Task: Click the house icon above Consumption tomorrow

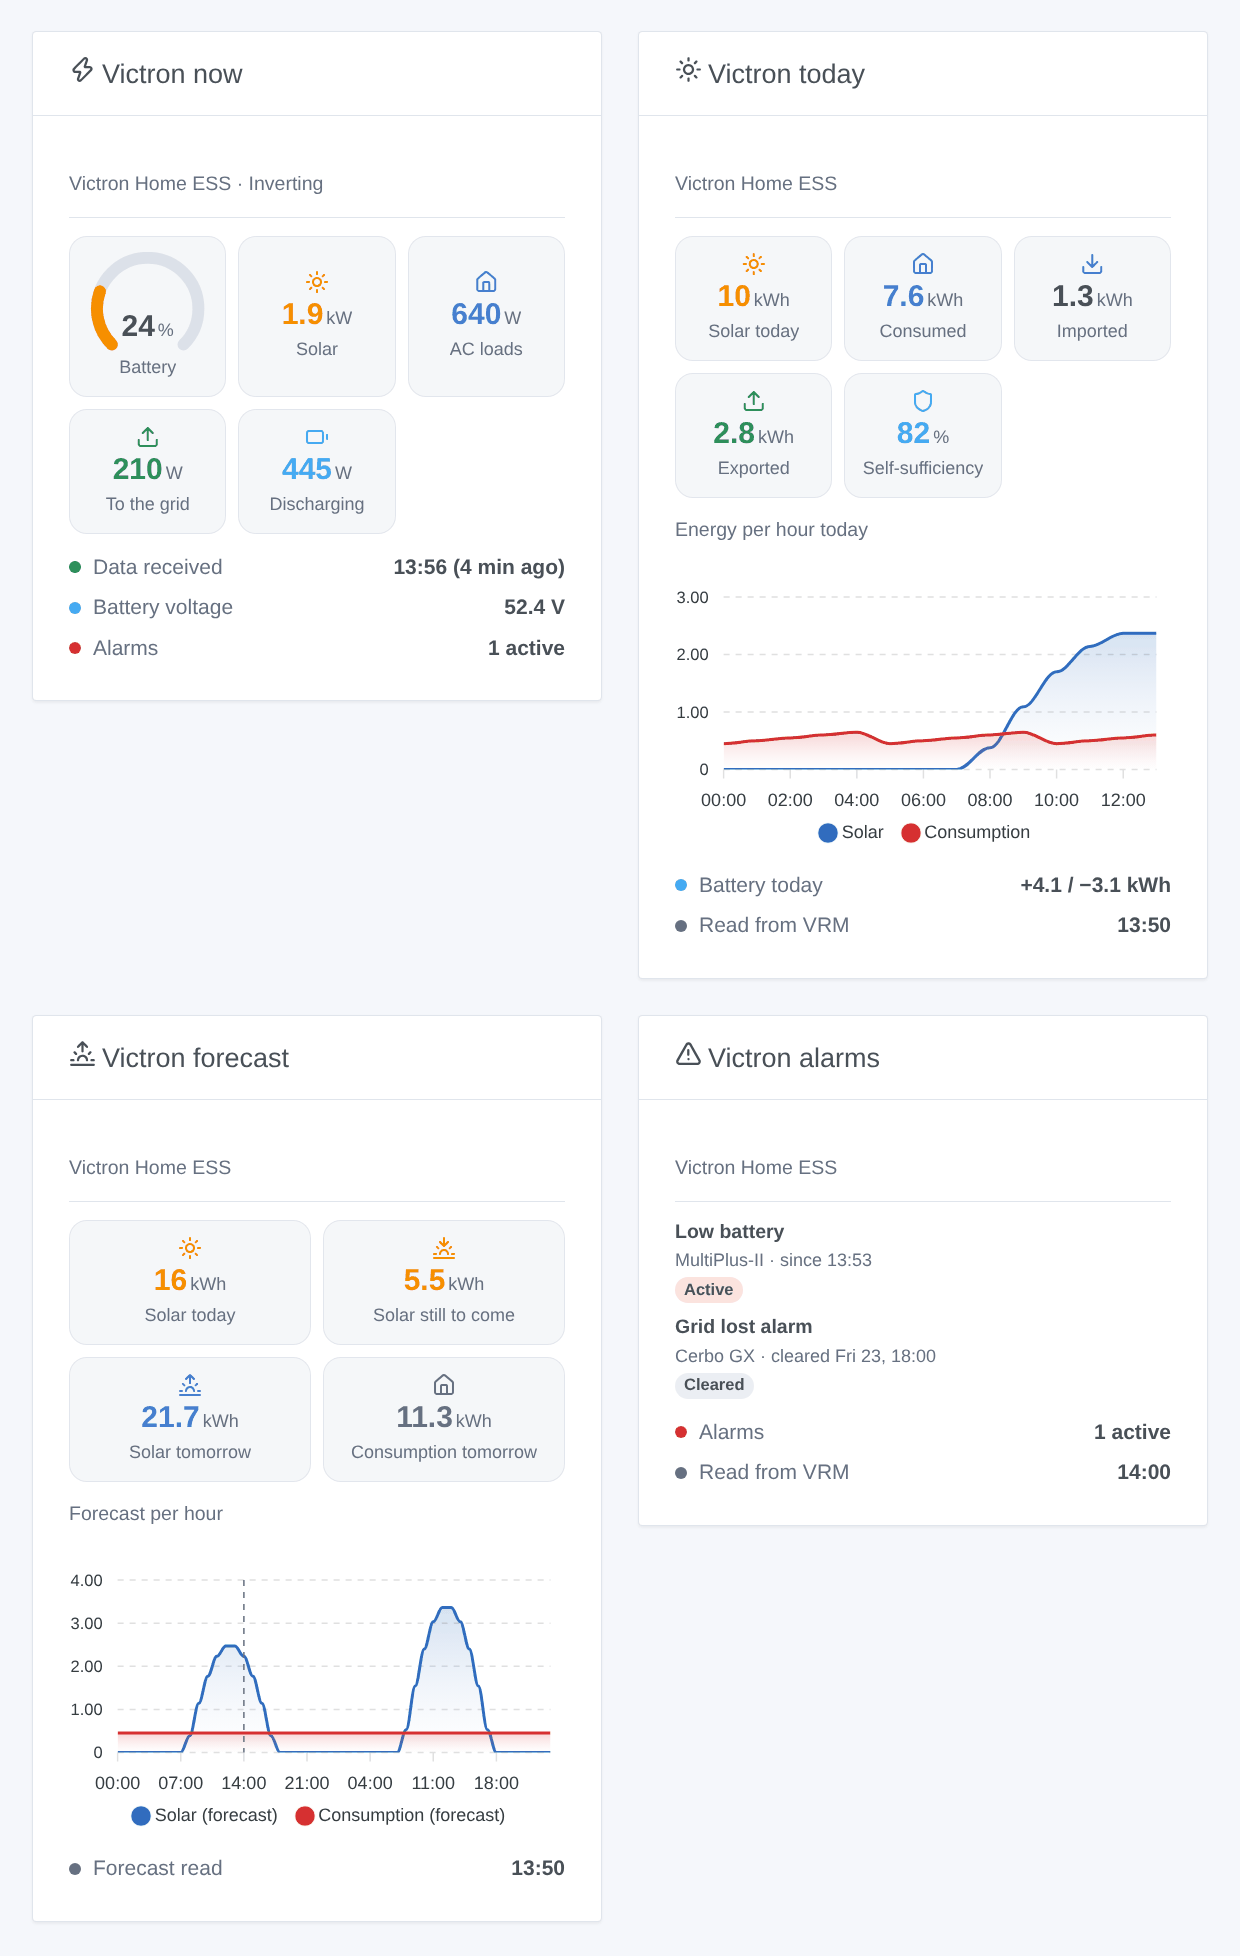Action: 444,1385
